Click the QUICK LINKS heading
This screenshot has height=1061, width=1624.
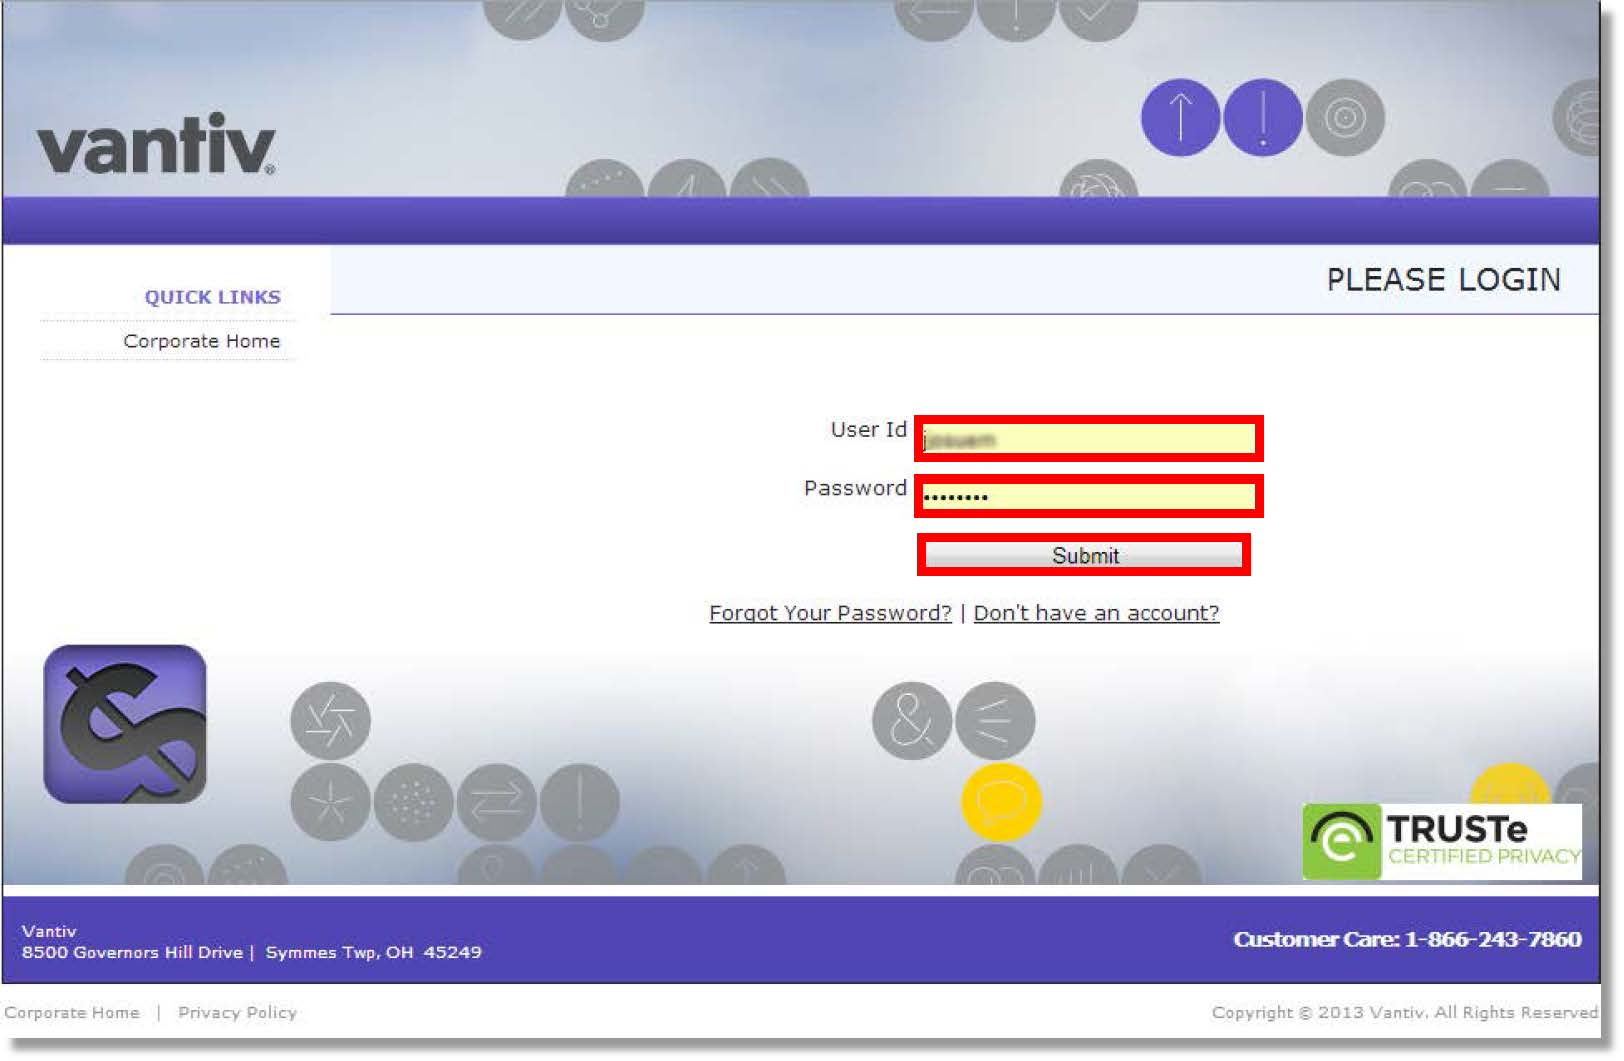(212, 296)
